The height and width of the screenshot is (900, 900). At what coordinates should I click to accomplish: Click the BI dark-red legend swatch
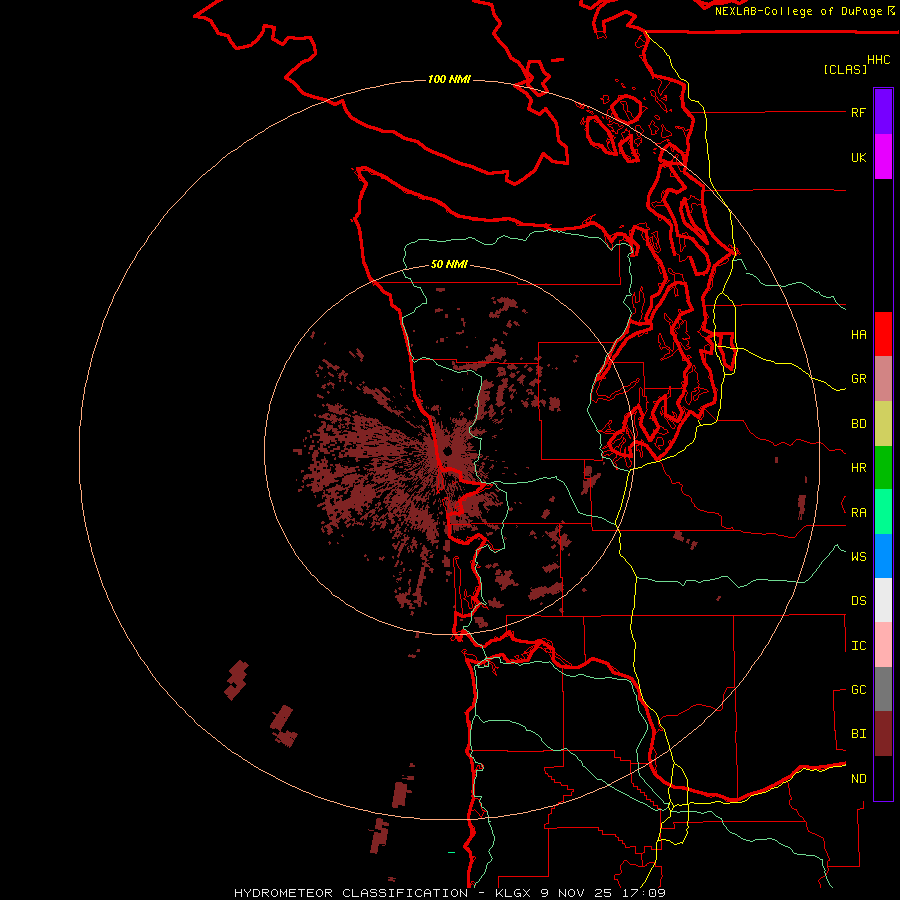(883, 734)
